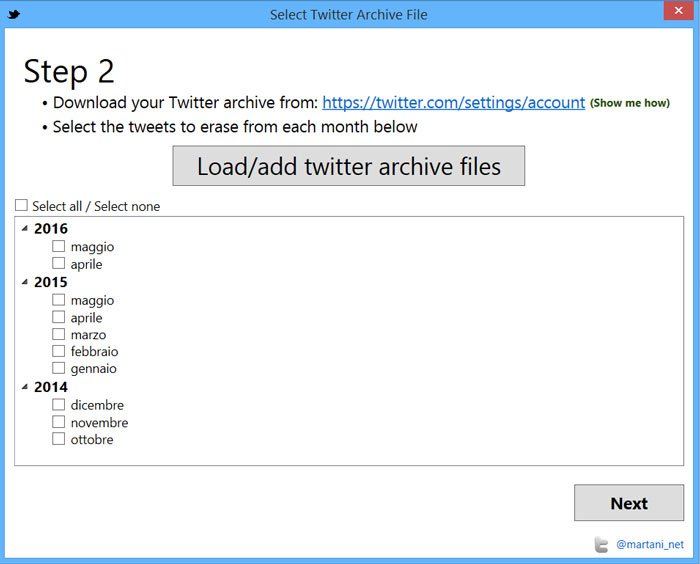Open the twitter.com/settings/account link
Screen dimensions: 700x564
point(454,103)
